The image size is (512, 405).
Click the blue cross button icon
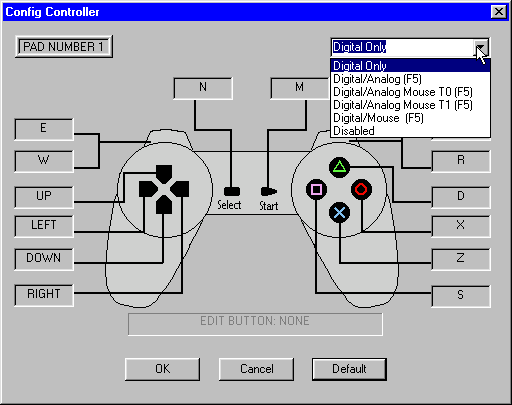click(x=339, y=212)
